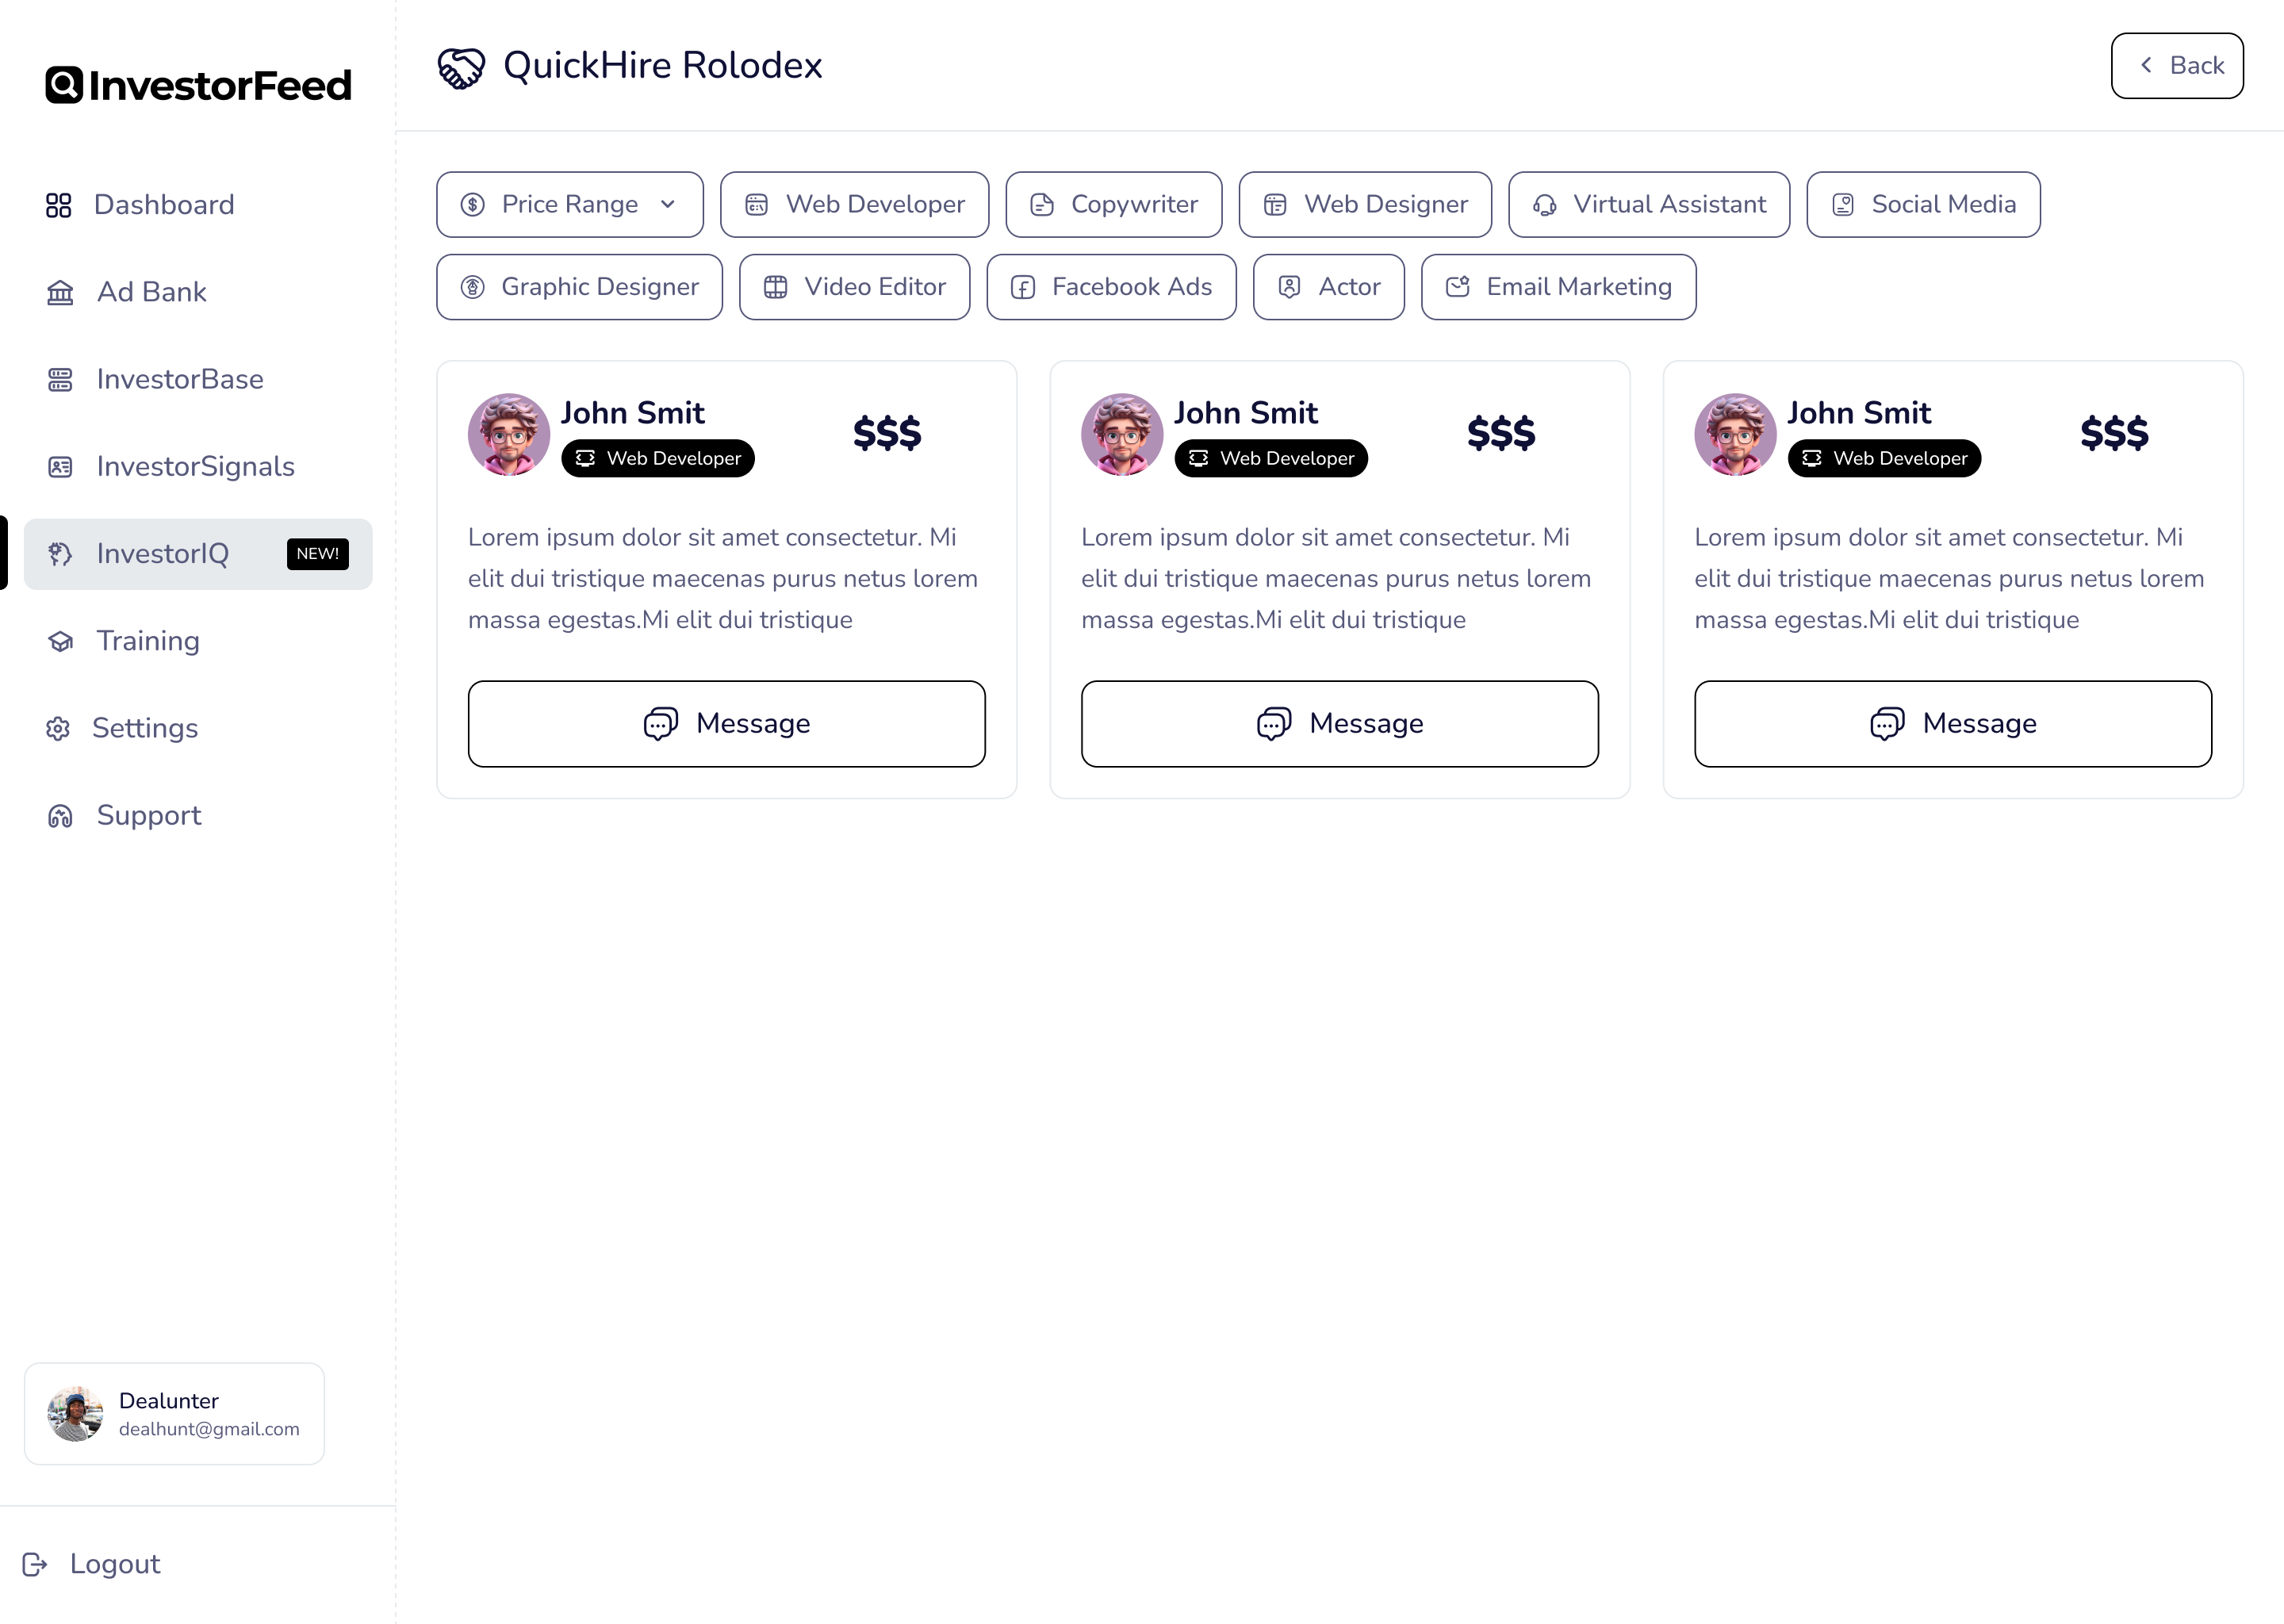The image size is (2284, 1624).
Task: Expand the Price Range dropdown
Action: pyautogui.click(x=569, y=205)
